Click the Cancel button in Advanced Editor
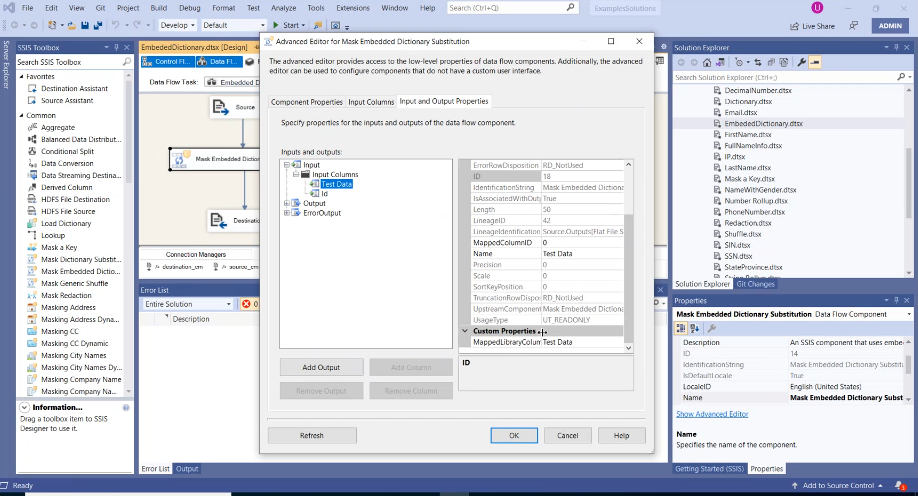The height and width of the screenshot is (496, 918). point(567,436)
